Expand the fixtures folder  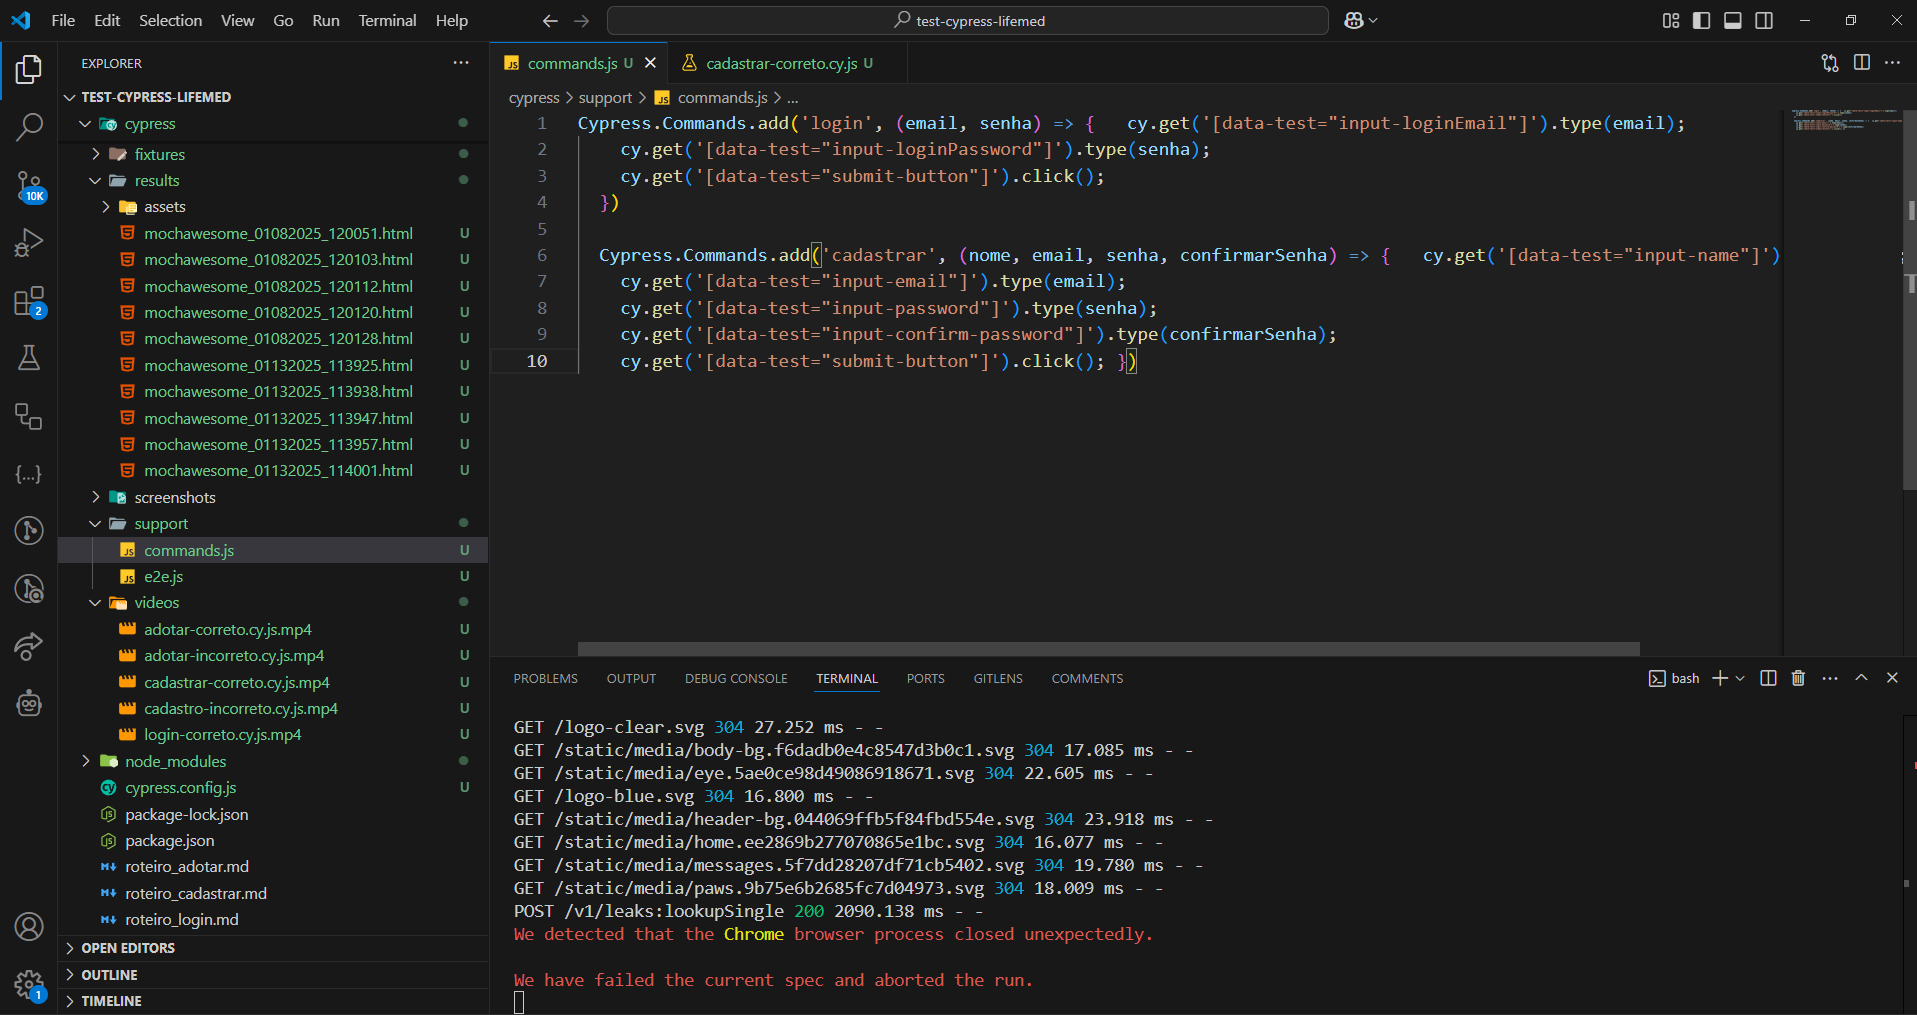click(x=96, y=154)
